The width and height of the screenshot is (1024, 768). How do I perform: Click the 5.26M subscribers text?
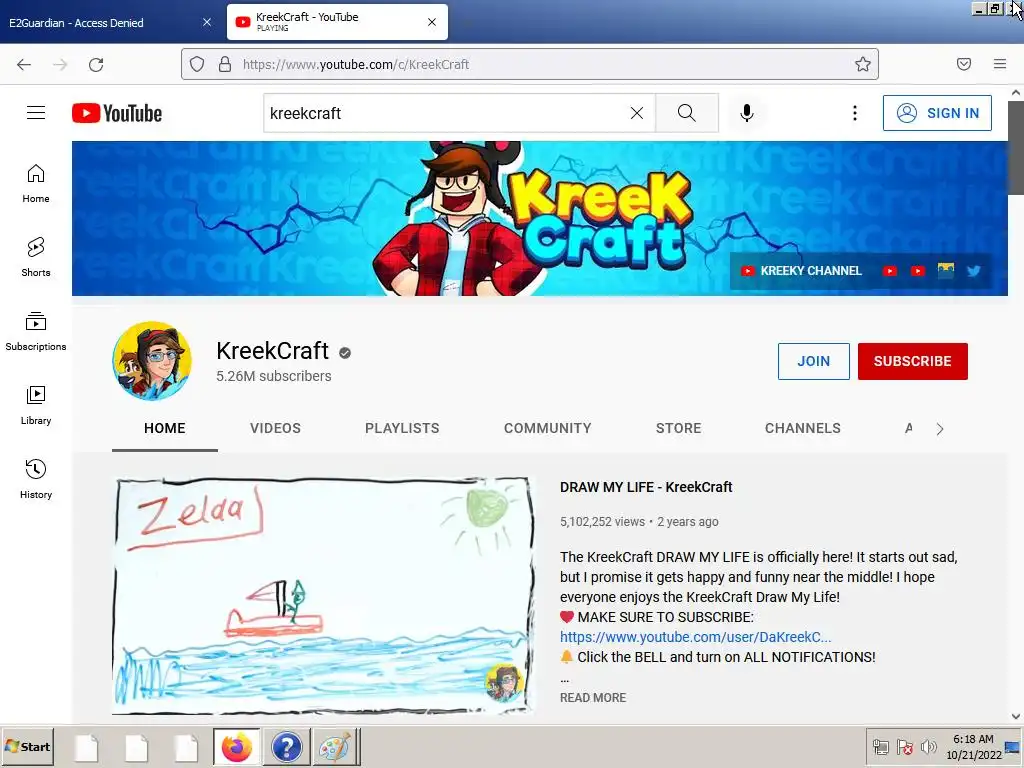(274, 376)
